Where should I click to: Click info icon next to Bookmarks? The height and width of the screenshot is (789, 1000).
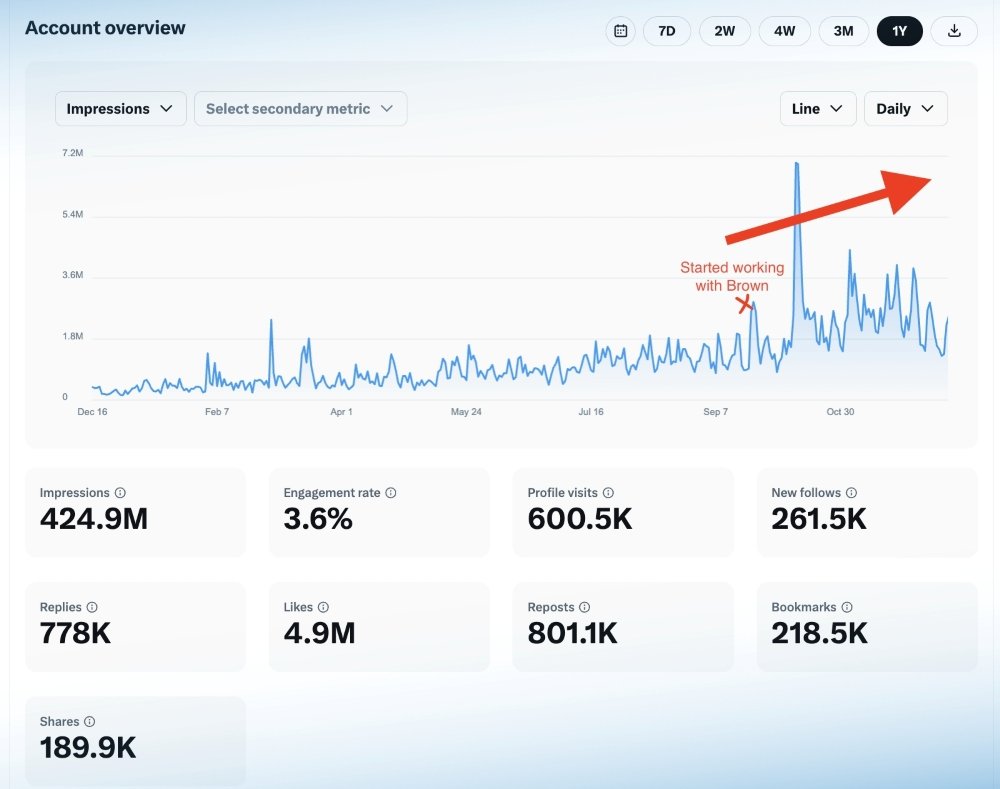click(x=847, y=607)
